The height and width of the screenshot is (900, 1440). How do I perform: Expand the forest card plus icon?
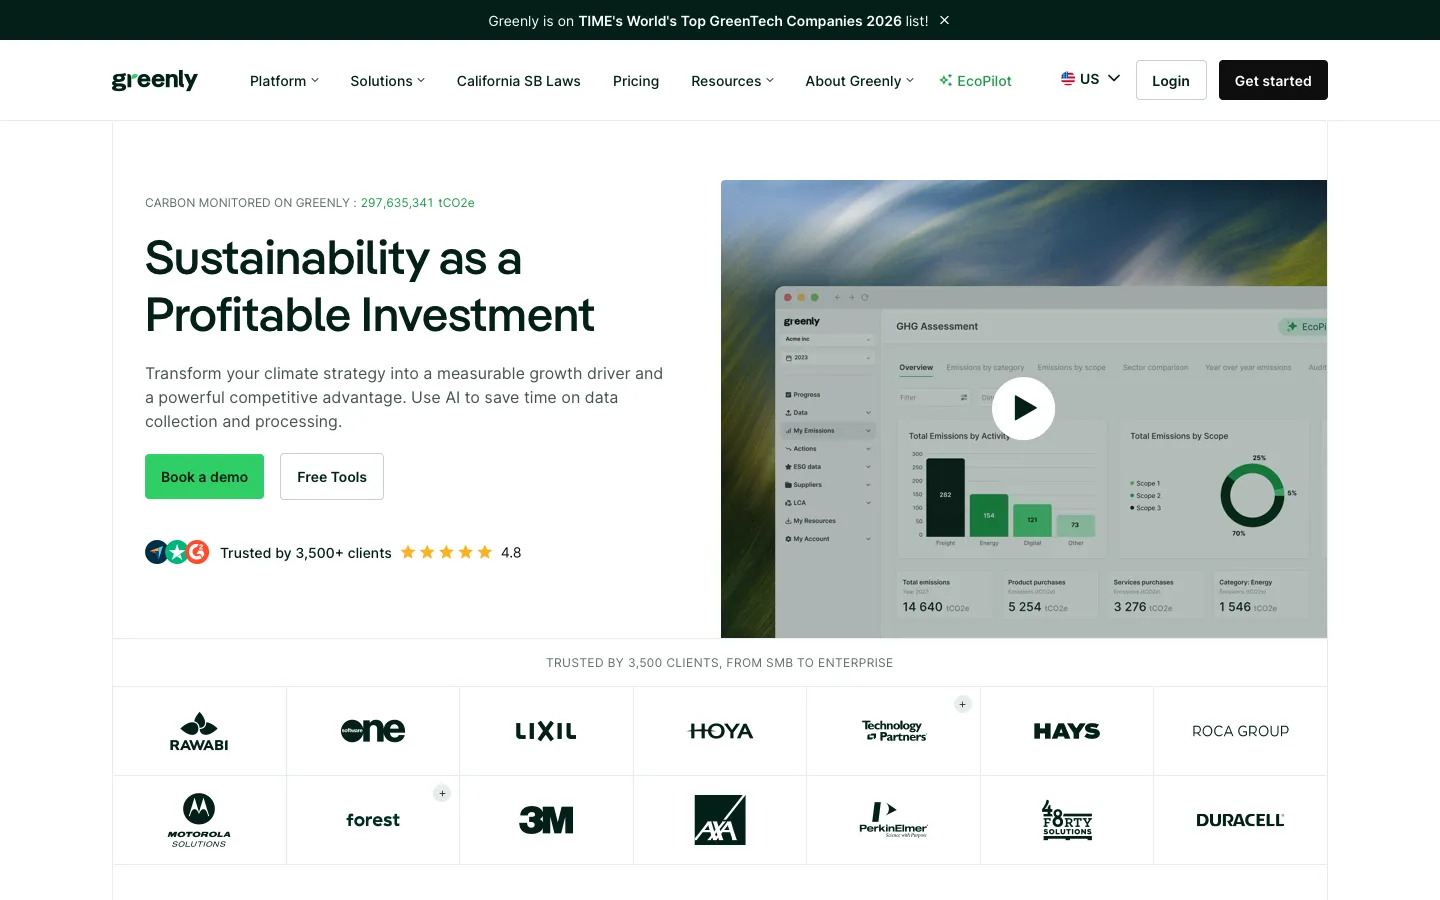pyautogui.click(x=442, y=793)
